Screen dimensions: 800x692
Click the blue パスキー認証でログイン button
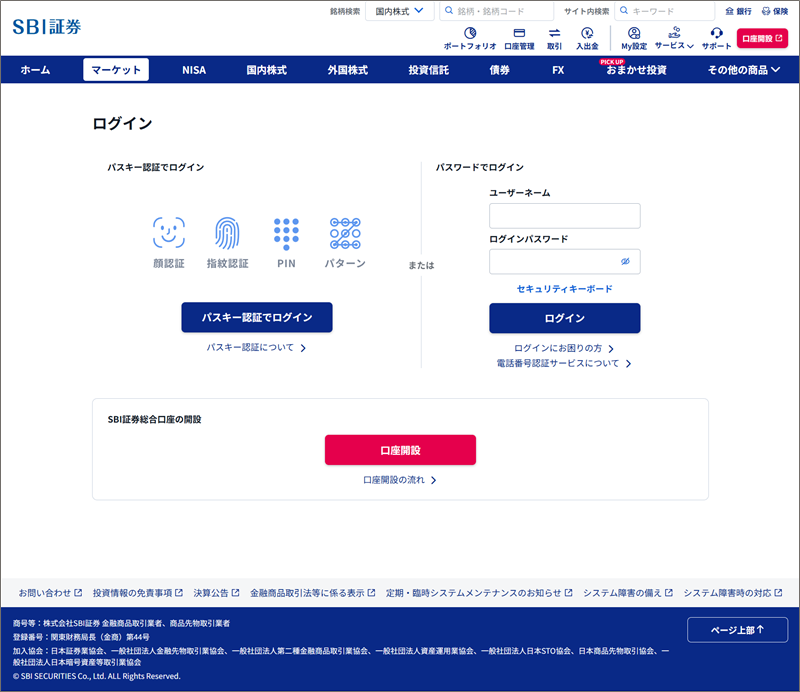[x=257, y=317]
